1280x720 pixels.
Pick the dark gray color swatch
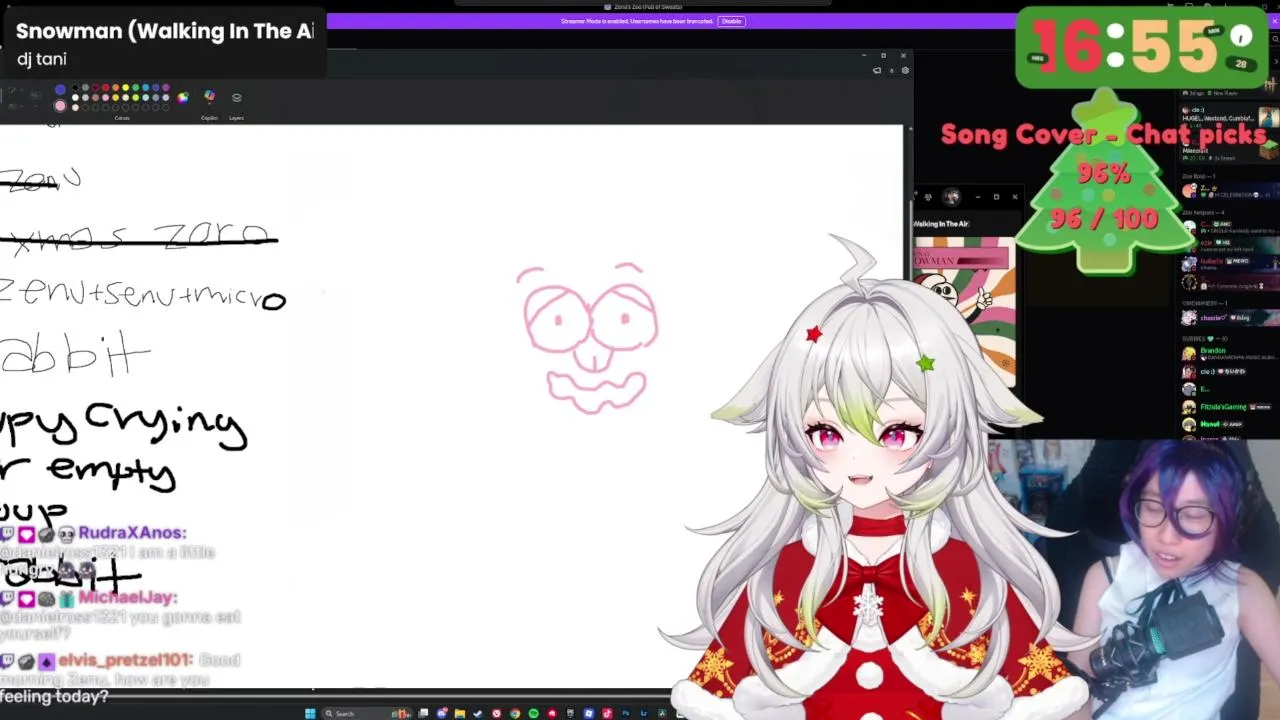(85, 88)
